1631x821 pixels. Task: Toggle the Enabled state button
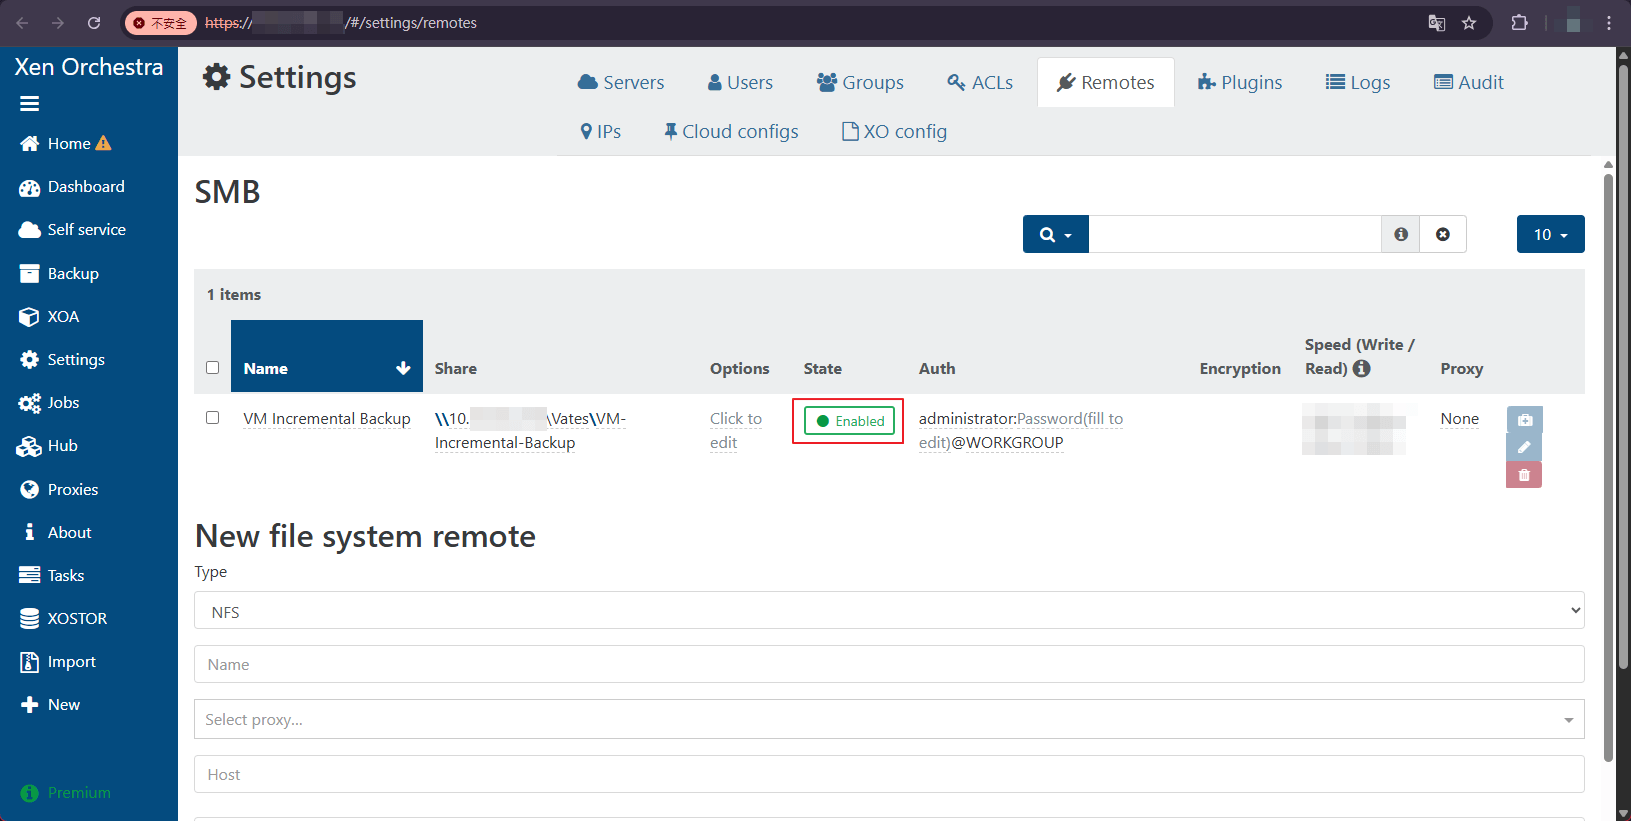(849, 421)
